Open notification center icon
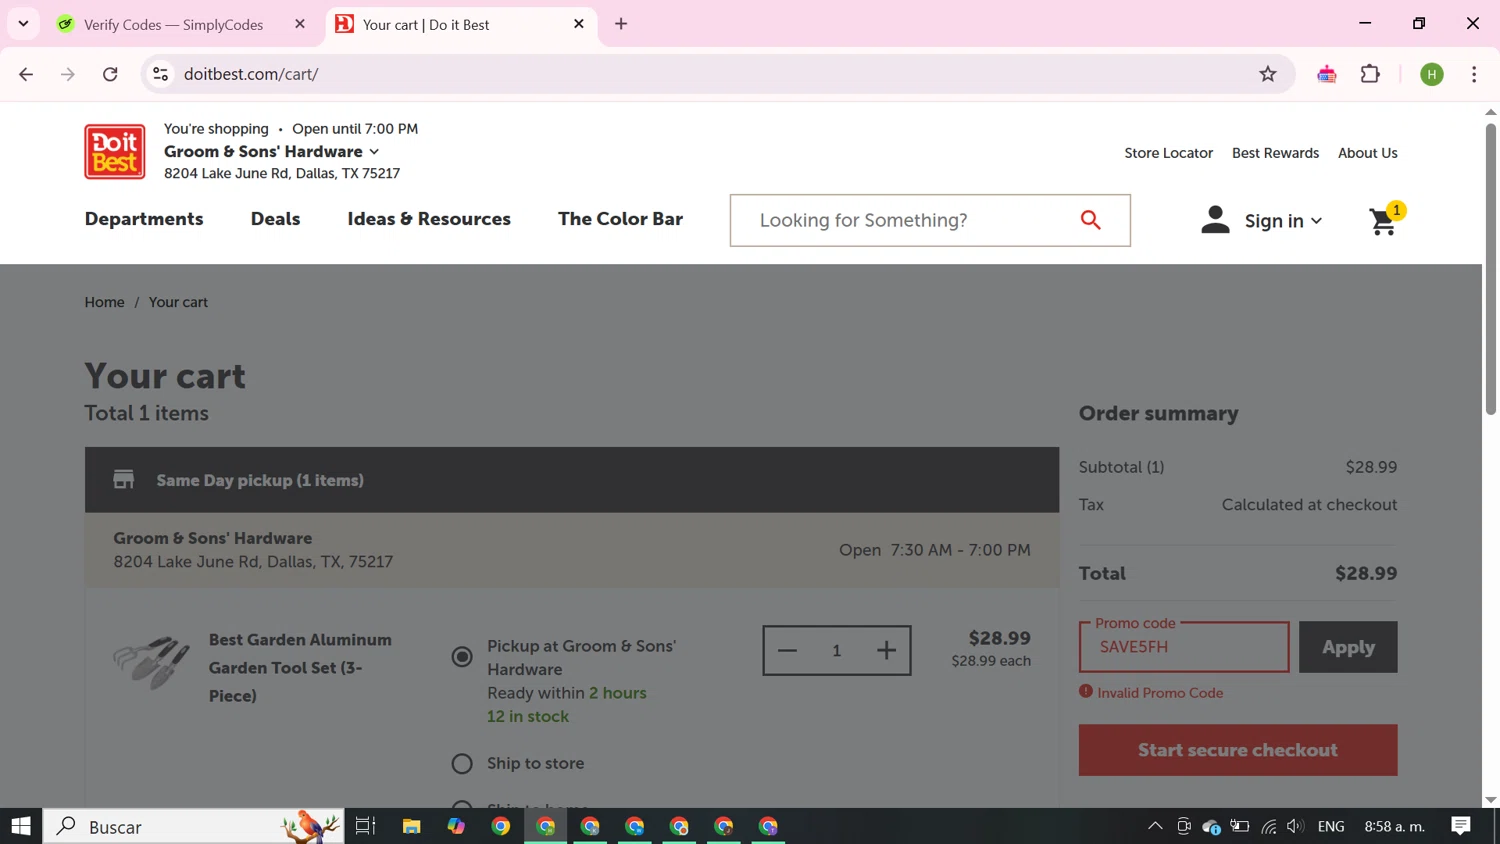Screen dimensions: 1500x844 [1461, 826]
